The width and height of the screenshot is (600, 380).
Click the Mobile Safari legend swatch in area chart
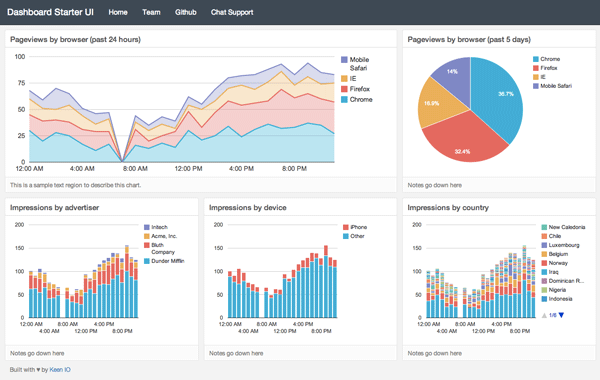[x=344, y=60]
